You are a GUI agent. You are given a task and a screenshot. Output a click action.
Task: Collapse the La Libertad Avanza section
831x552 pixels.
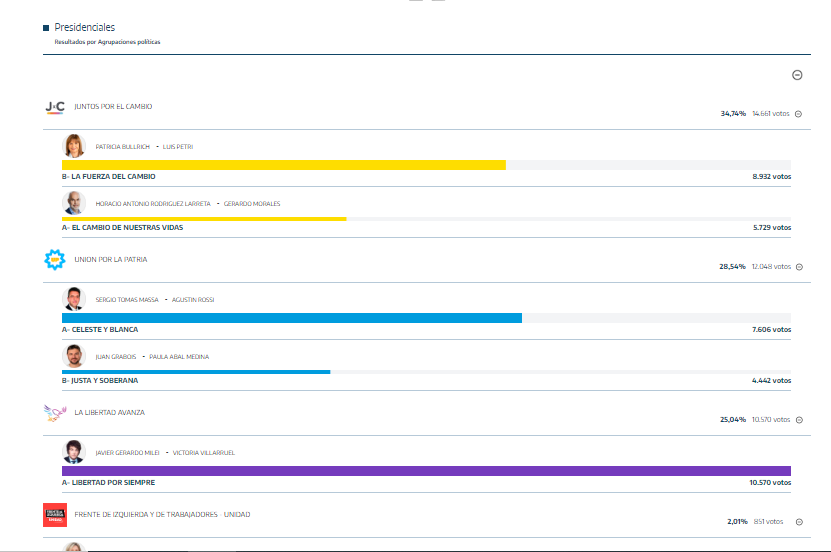pyautogui.click(x=798, y=420)
